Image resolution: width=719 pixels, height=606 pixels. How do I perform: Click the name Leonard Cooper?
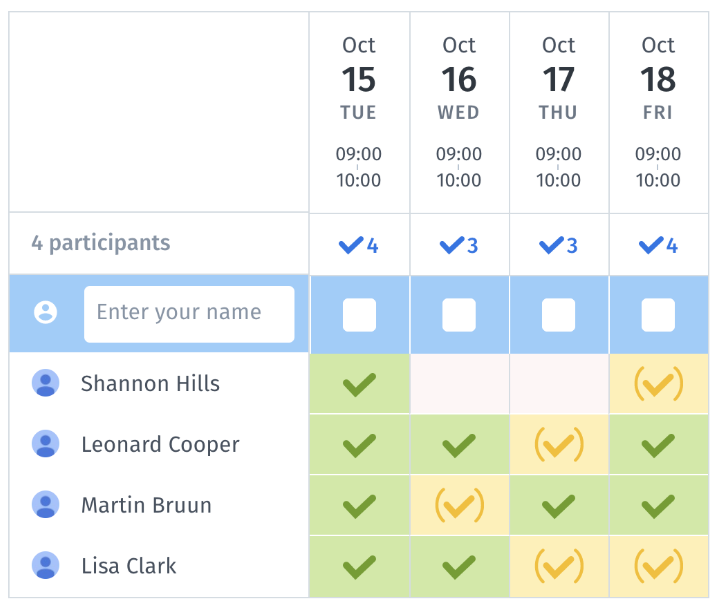tap(160, 444)
